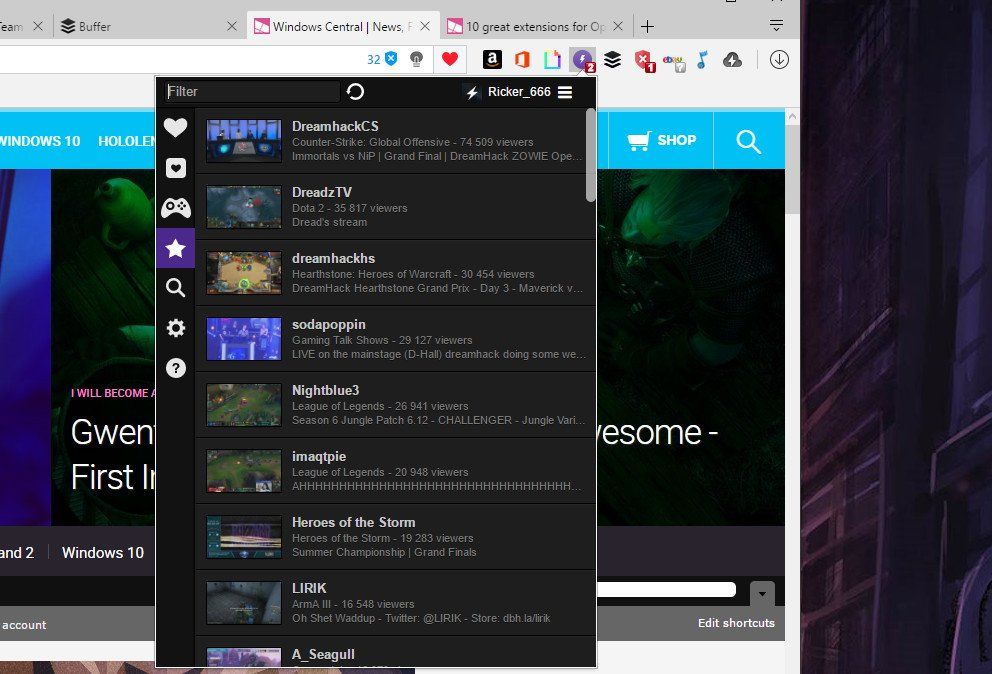
Task: Open Twitch Now settings via the gear icon
Action: coord(175,327)
